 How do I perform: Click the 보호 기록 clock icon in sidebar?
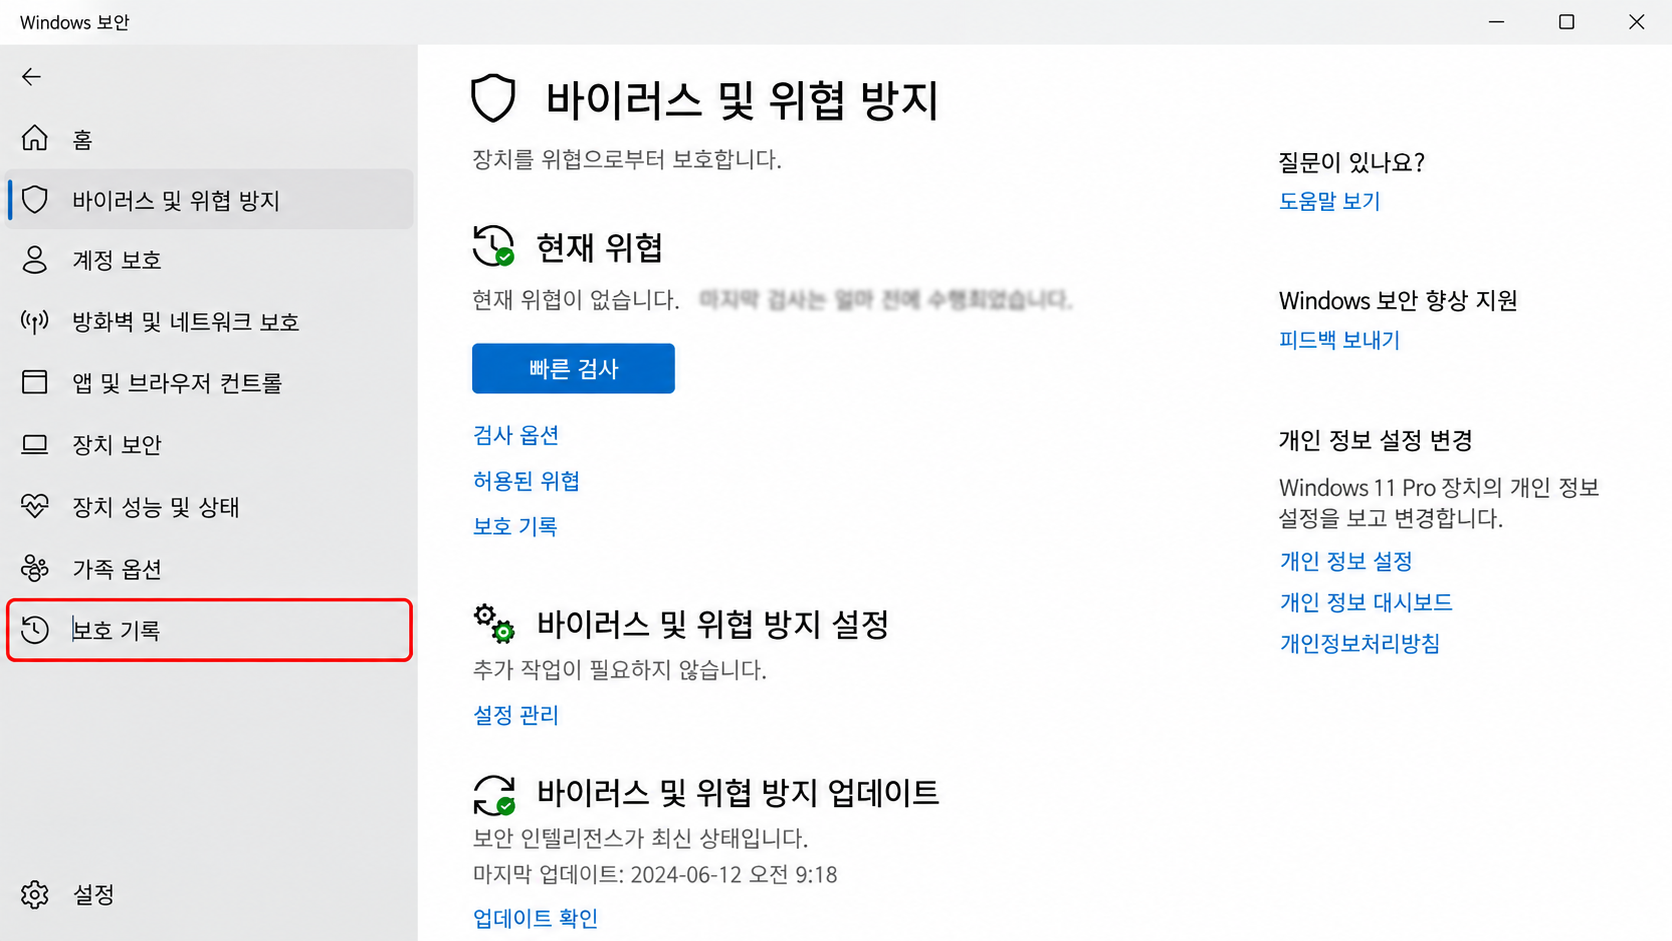(35, 630)
